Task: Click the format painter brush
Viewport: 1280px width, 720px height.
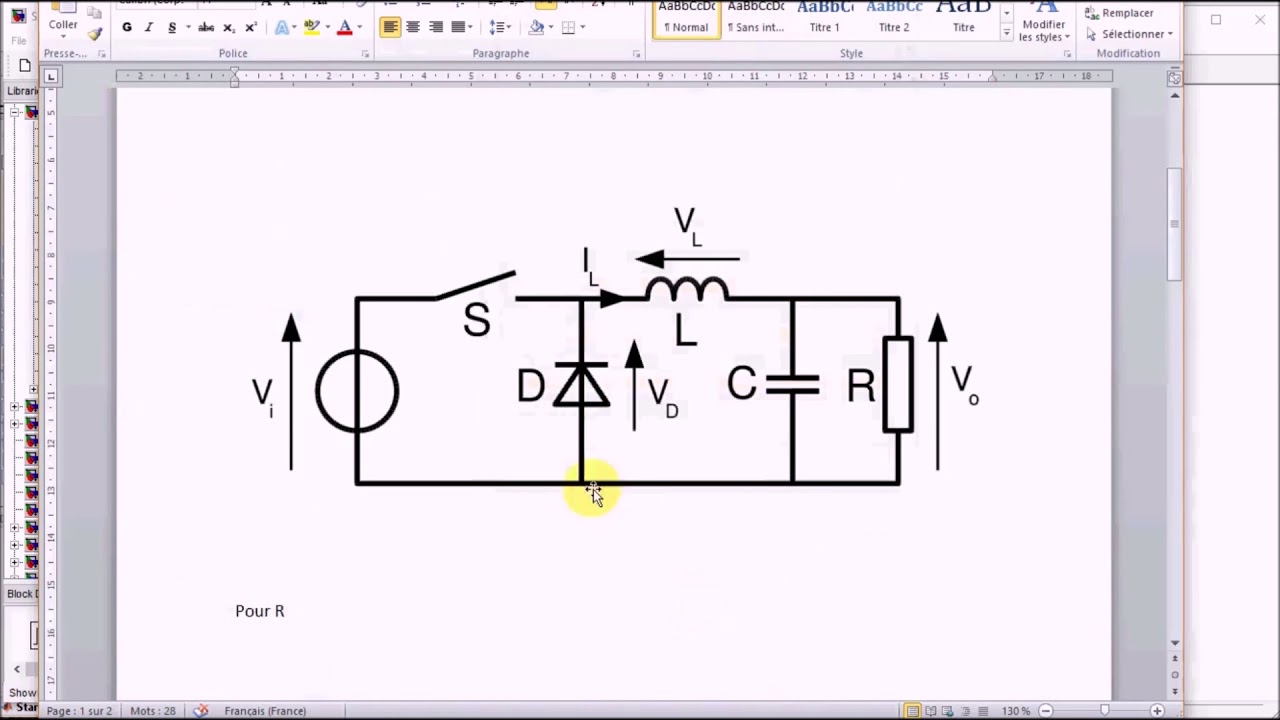Action: coord(95,33)
